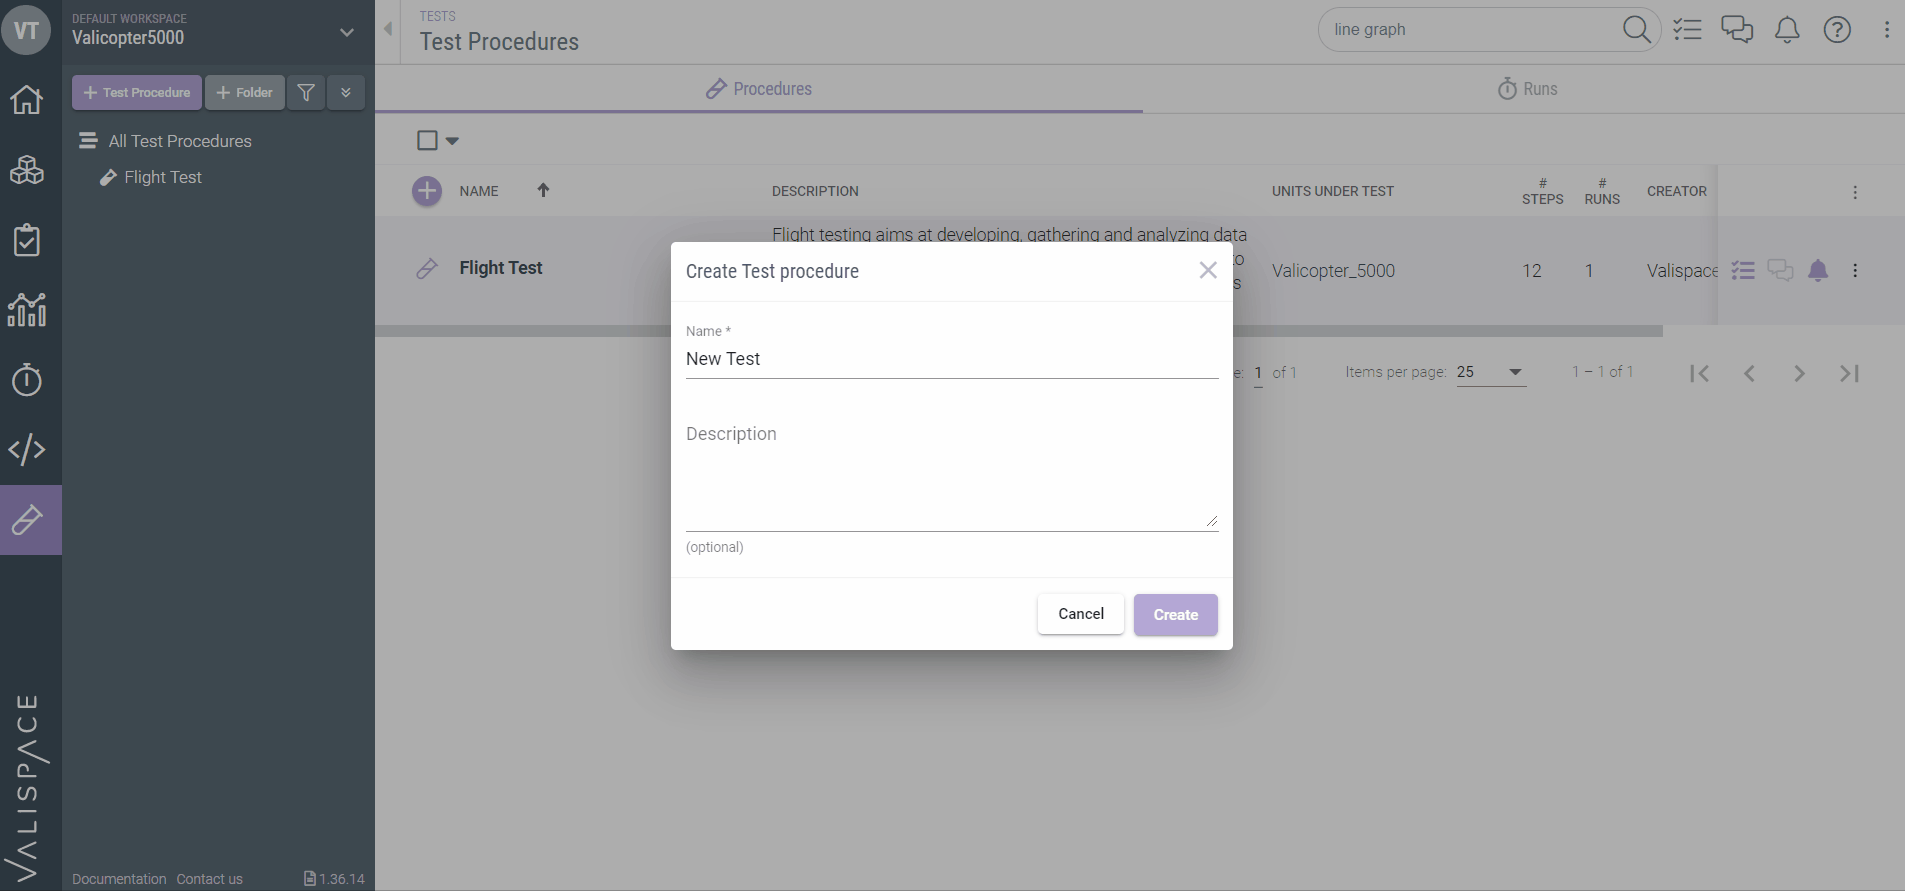Open the Items per page dropdown
The width and height of the screenshot is (1905, 891).
1491,372
